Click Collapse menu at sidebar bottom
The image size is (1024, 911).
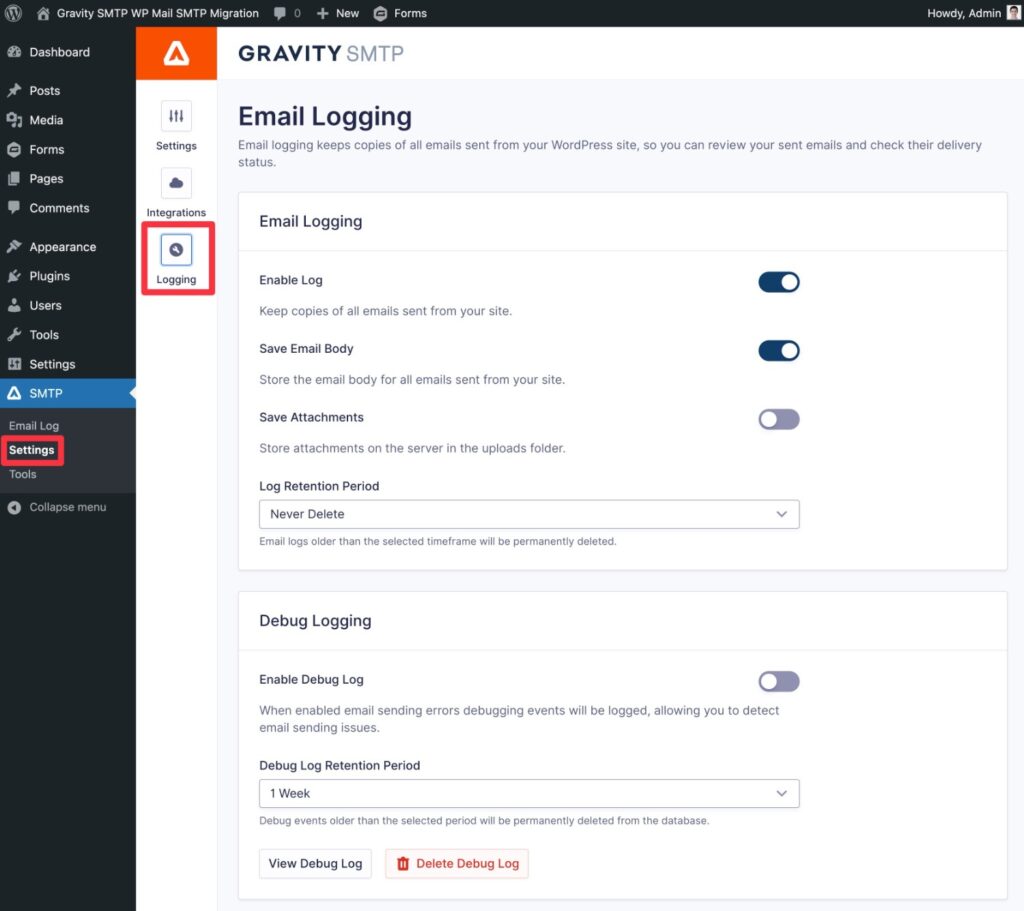pyautogui.click(x=55, y=507)
